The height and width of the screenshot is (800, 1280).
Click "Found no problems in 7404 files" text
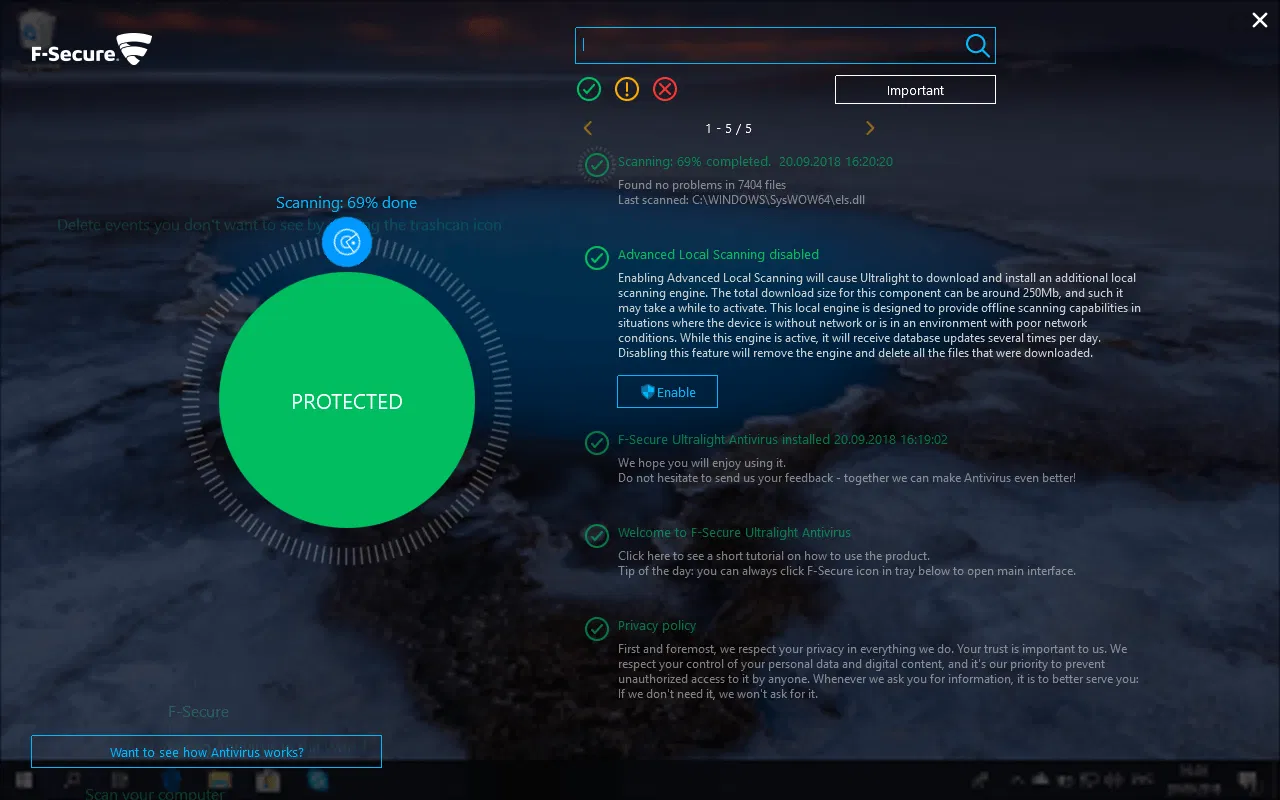[702, 185]
